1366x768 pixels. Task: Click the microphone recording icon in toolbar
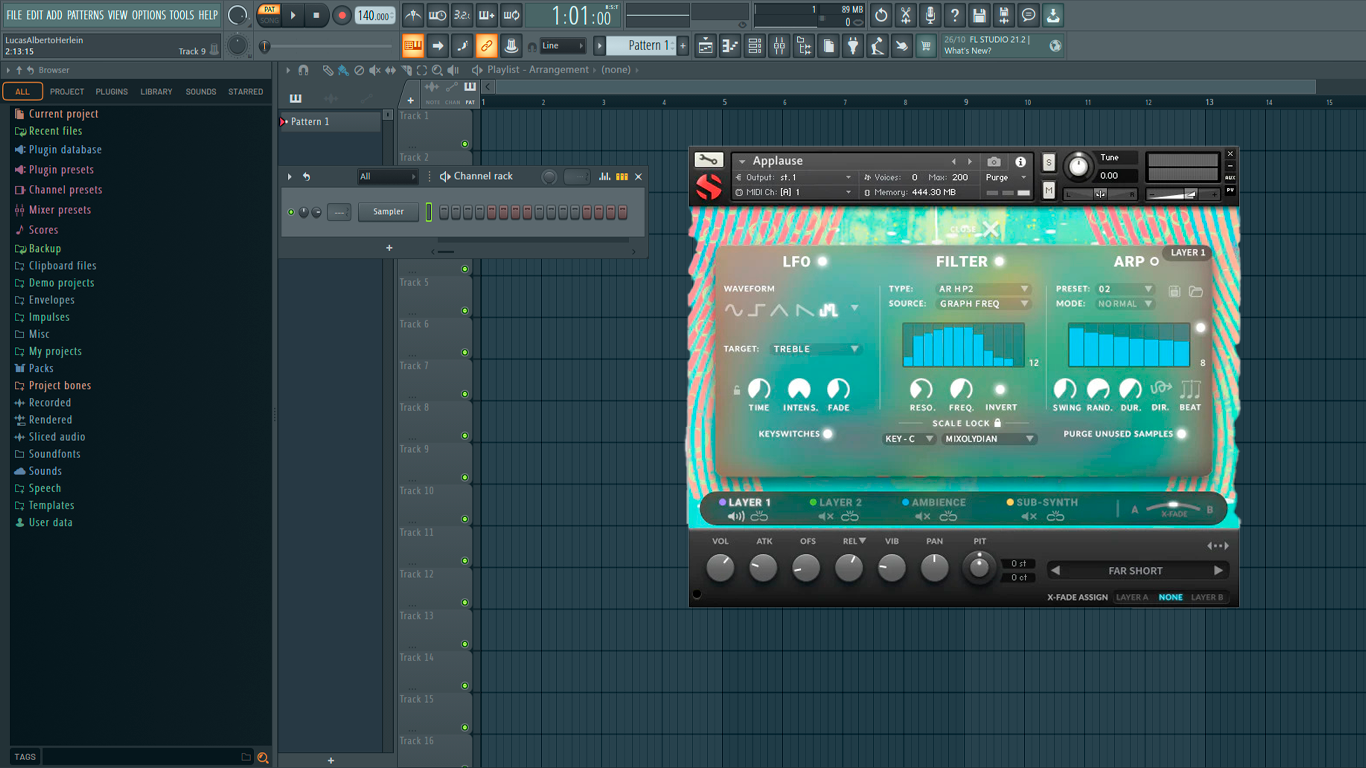coord(930,15)
